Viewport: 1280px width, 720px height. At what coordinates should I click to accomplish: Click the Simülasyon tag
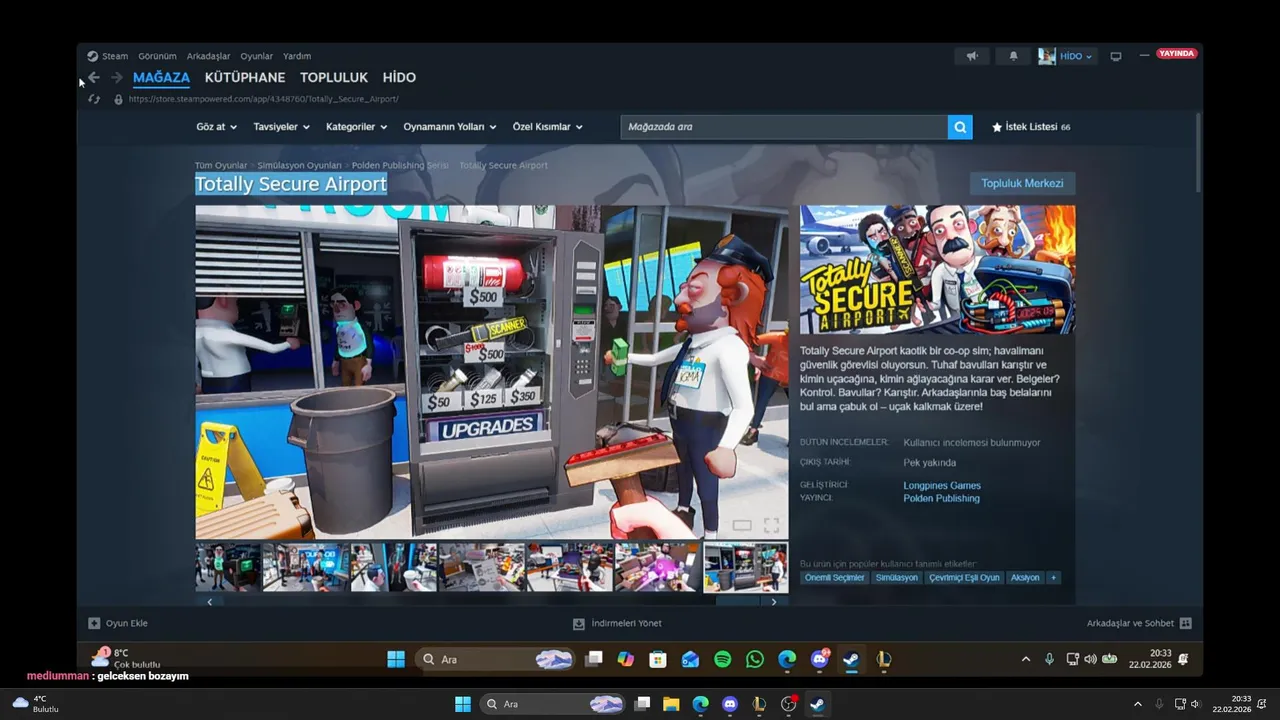[896, 577]
